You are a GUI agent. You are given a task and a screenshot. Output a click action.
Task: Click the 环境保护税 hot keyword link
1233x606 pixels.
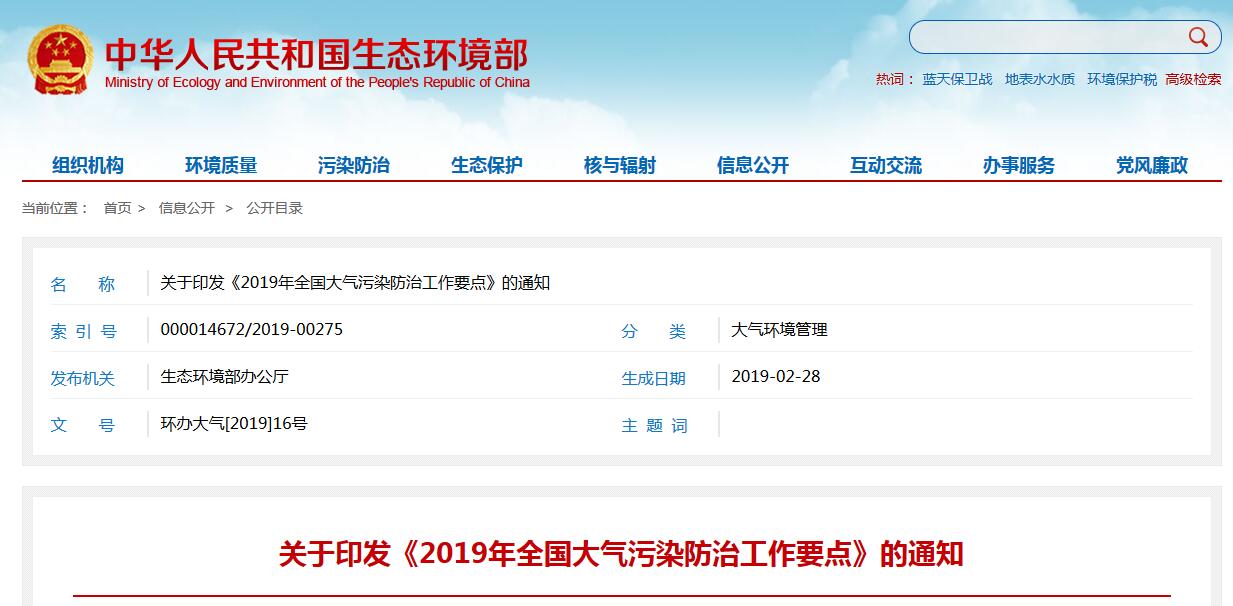[x=1122, y=79]
